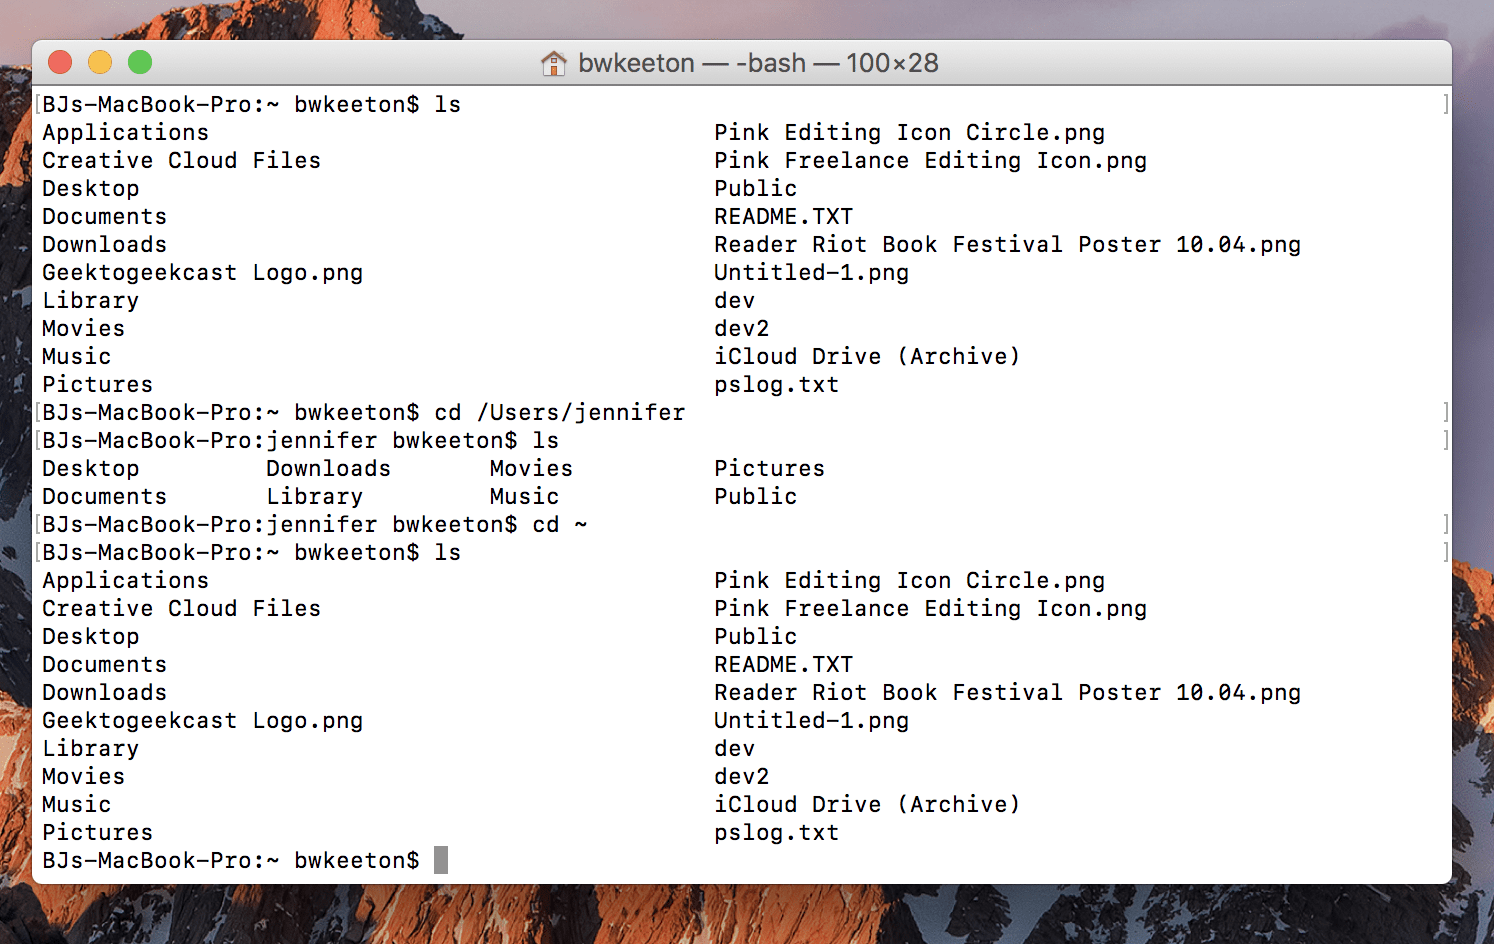
Task: Click the Library folder entry in jennifer's listing
Action: coord(315,496)
